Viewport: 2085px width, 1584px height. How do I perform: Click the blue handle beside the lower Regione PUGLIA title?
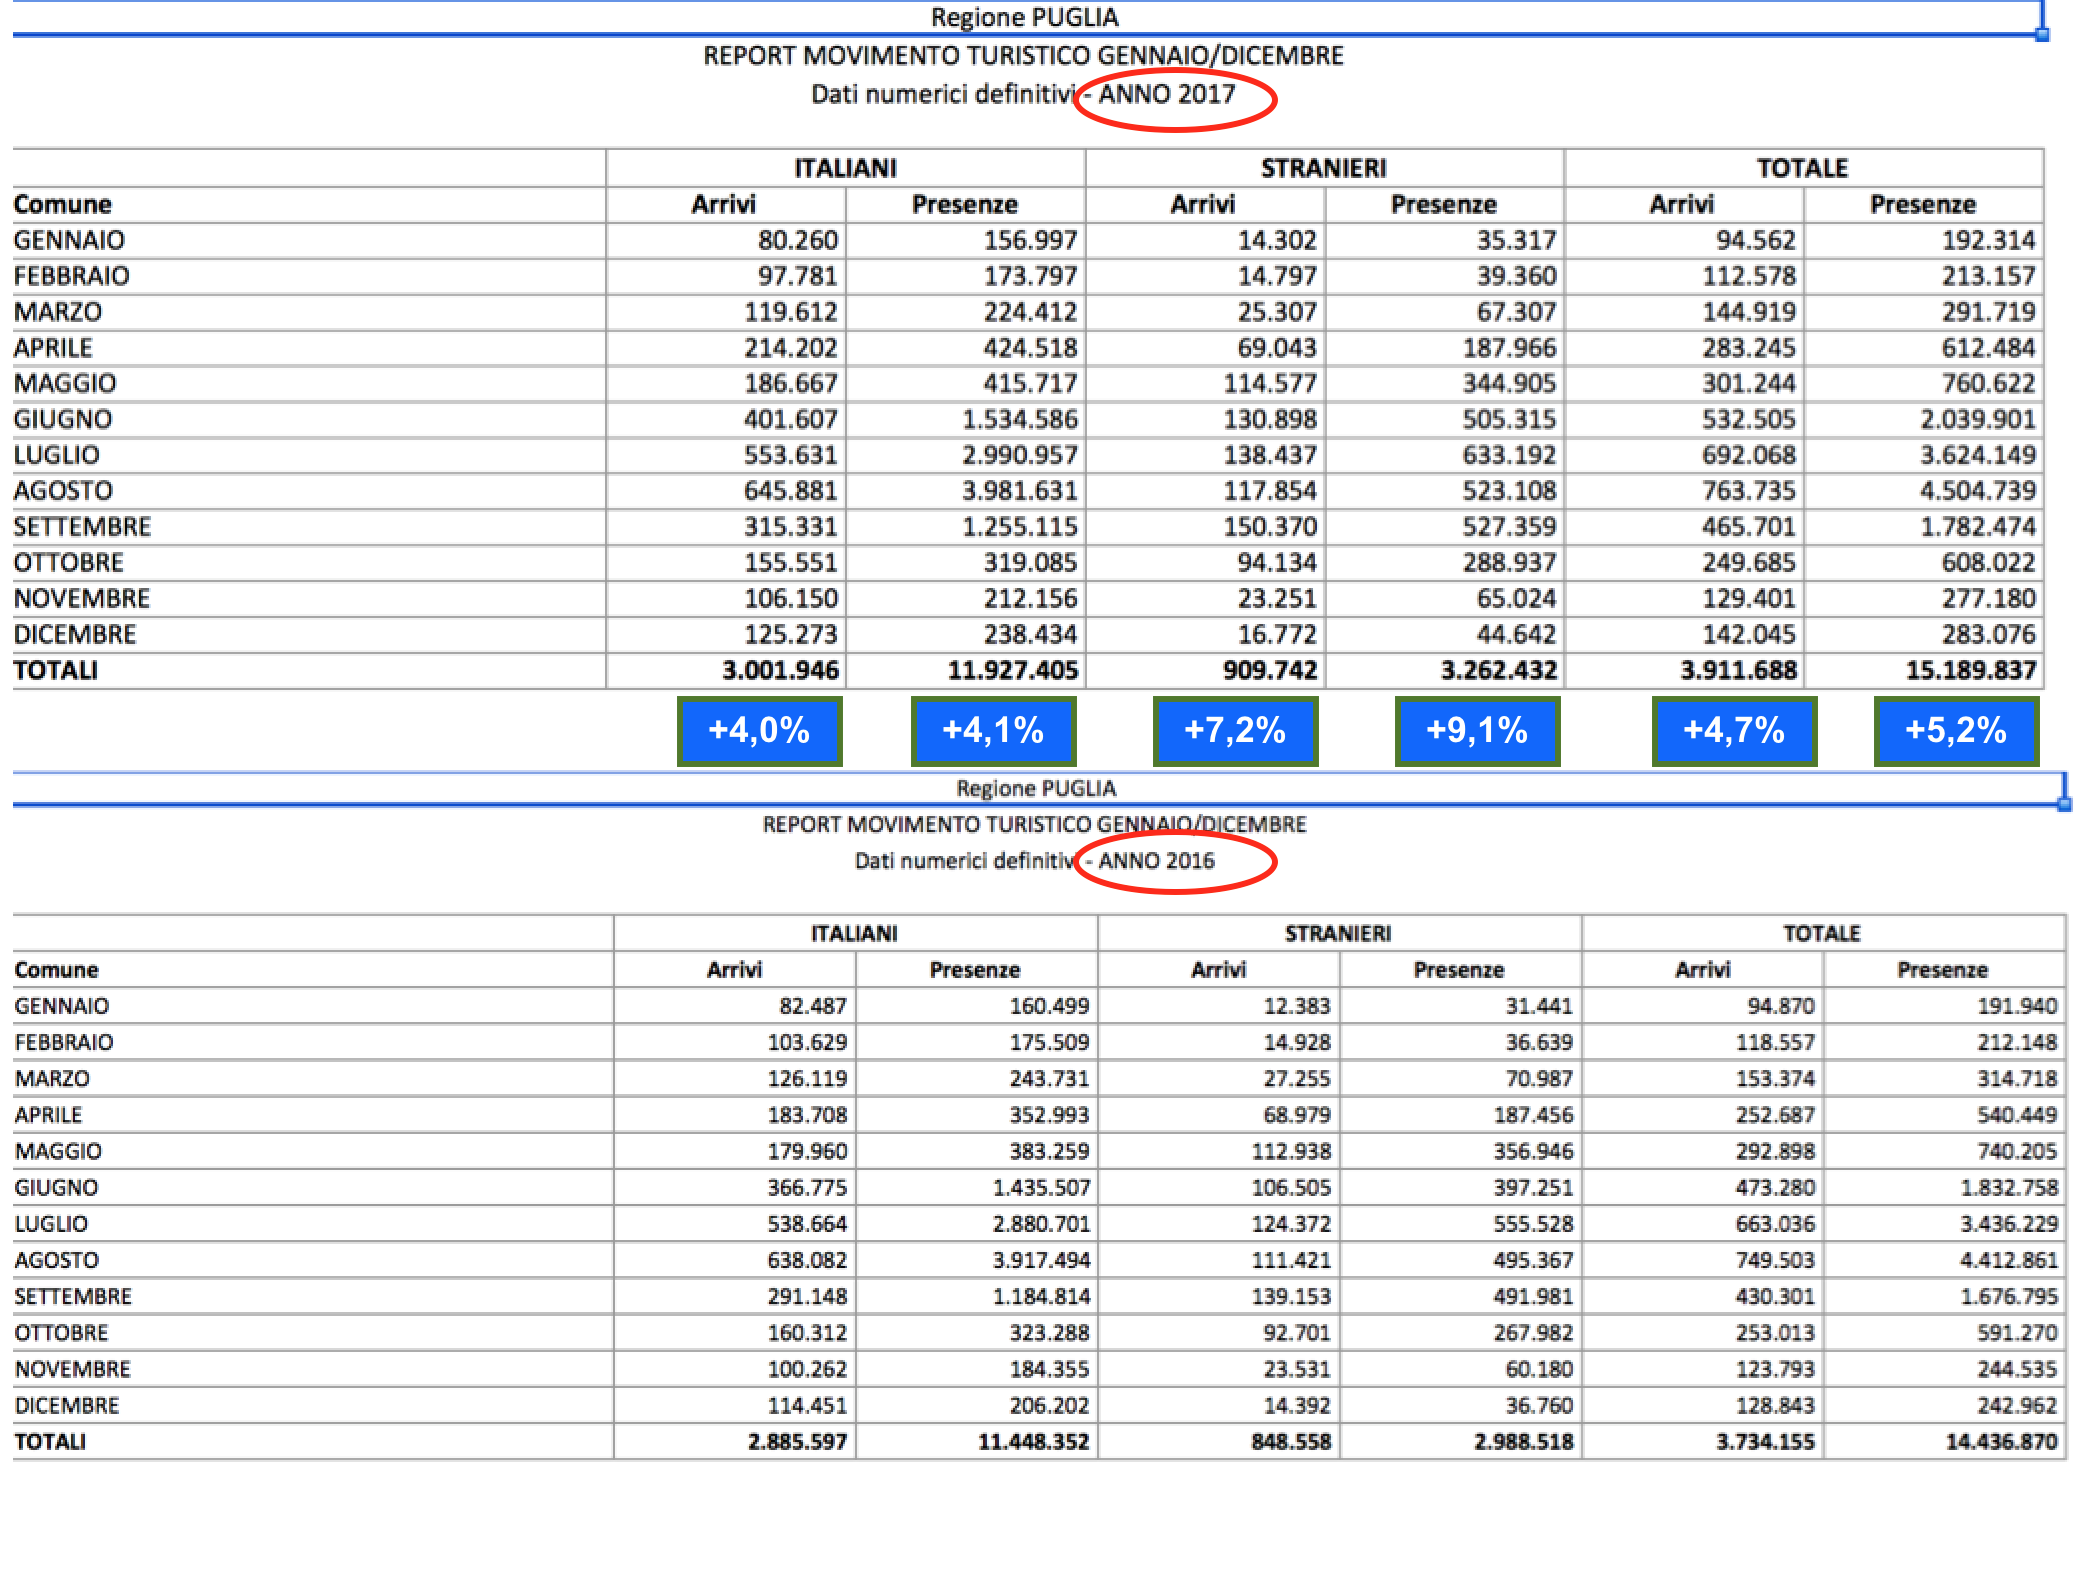[2063, 803]
